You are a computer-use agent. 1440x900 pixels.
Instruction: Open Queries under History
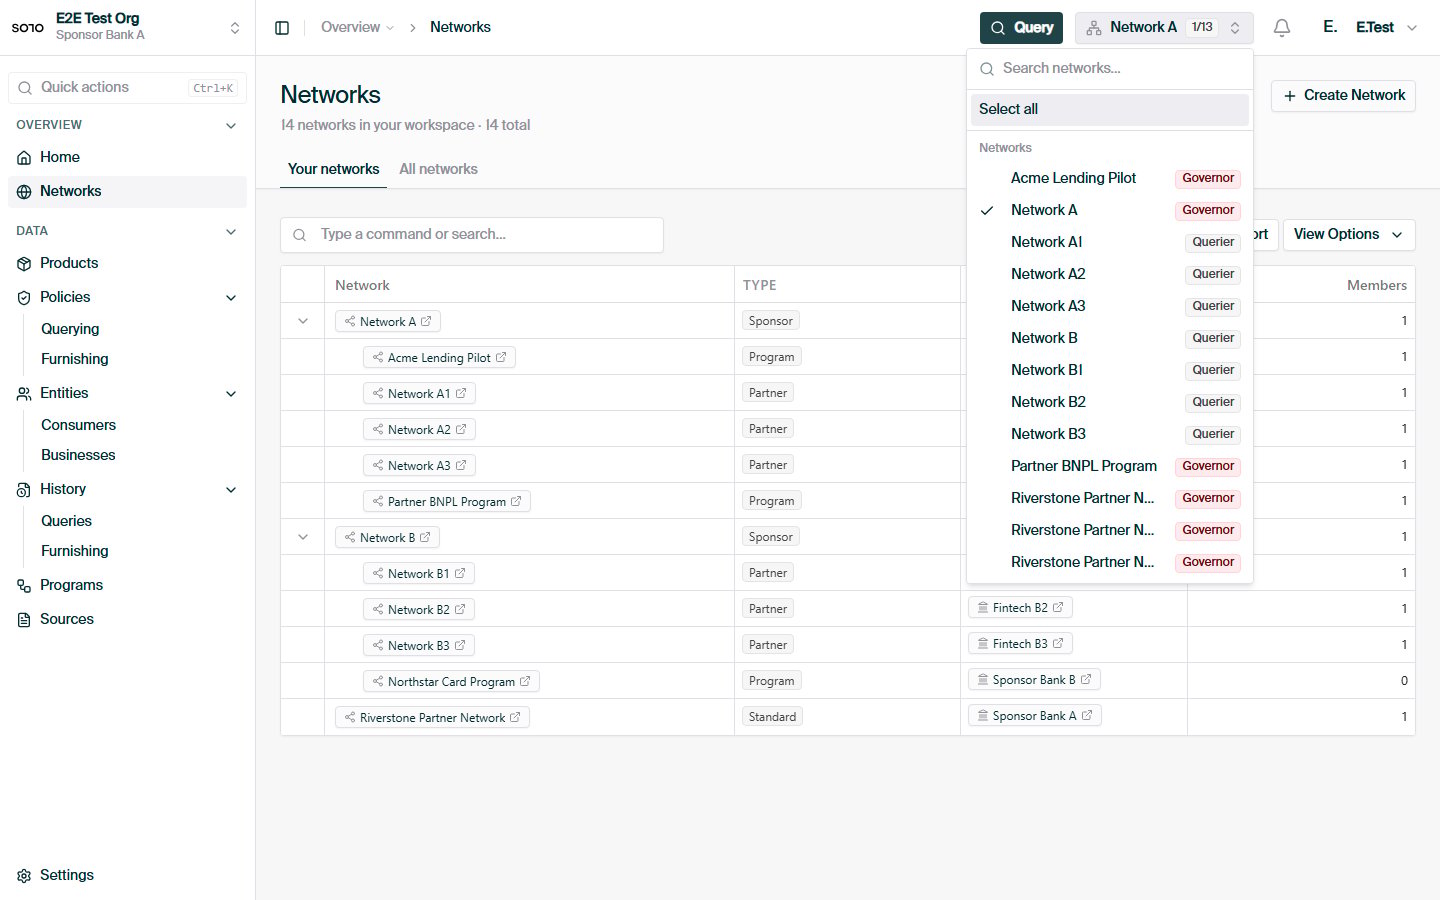[x=66, y=522]
